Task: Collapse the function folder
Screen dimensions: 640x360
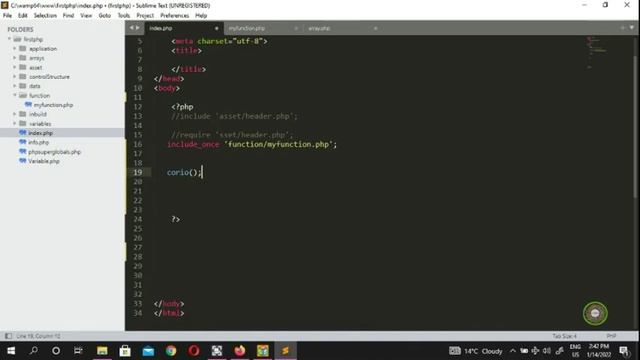Action: (x=15, y=96)
